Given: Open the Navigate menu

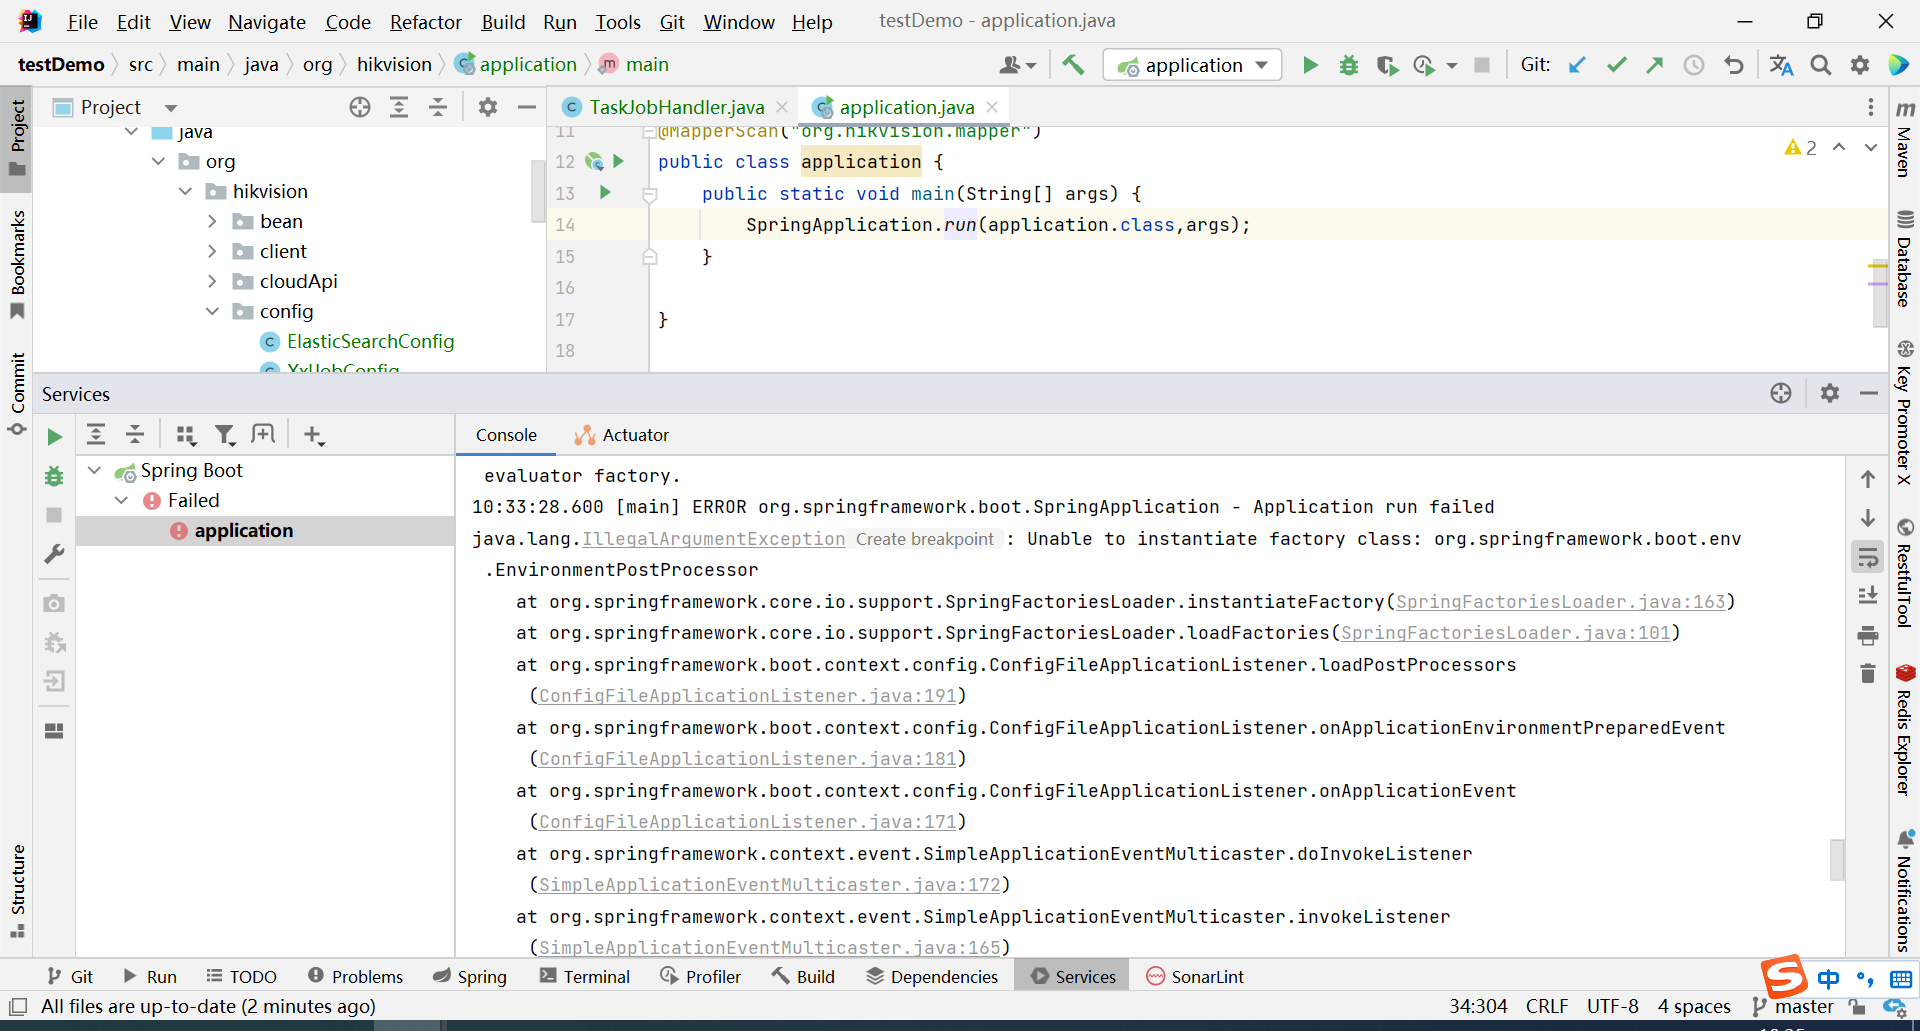Looking at the screenshot, I should coord(267,22).
